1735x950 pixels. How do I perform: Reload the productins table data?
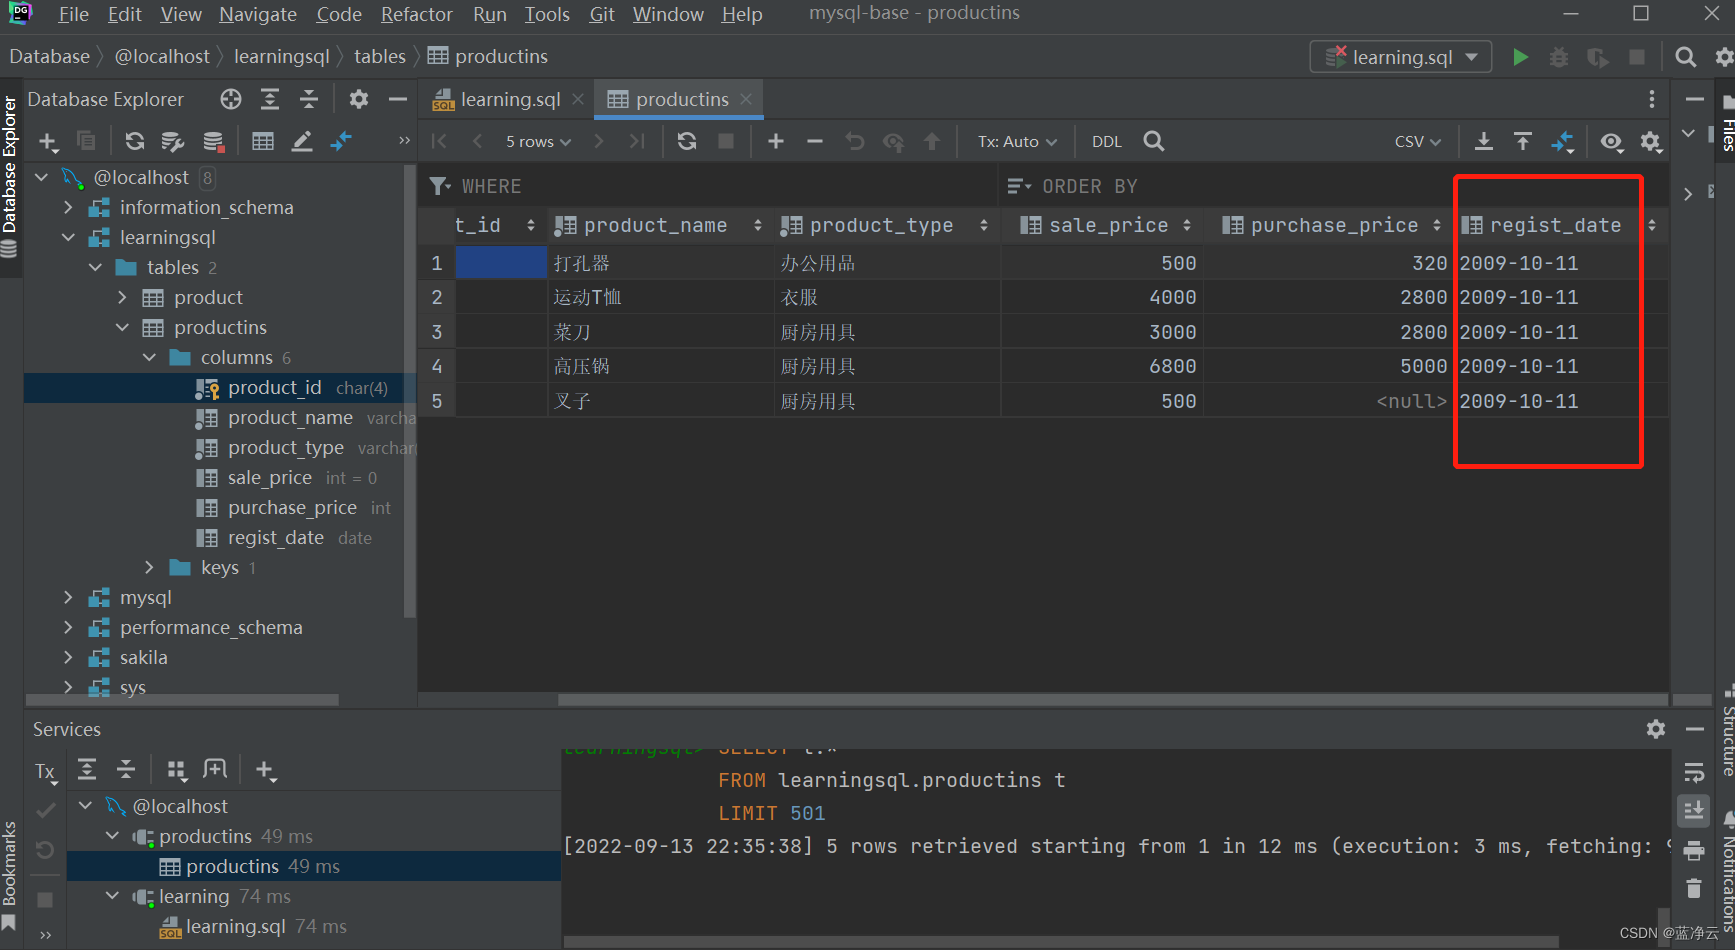(x=686, y=141)
